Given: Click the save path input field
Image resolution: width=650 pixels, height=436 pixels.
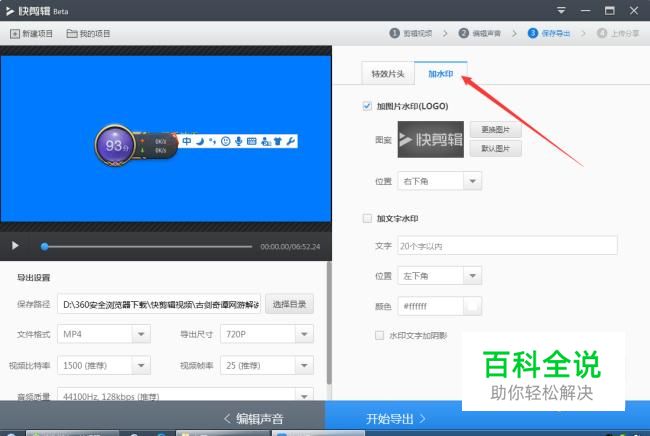Looking at the screenshot, I should (x=159, y=304).
